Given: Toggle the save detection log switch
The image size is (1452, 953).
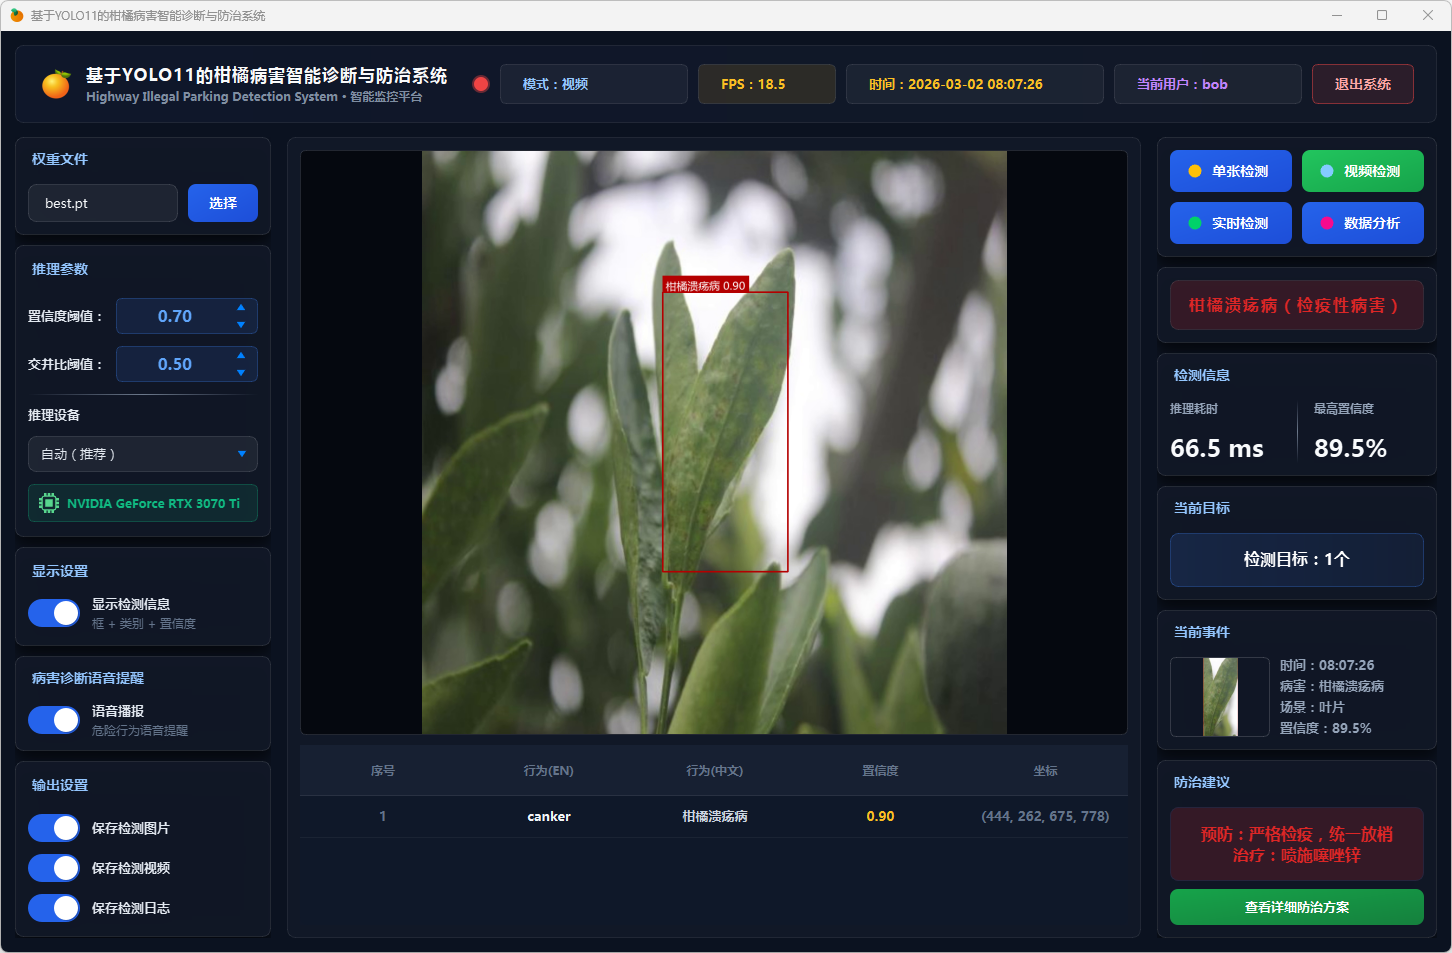Looking at the screenshot, I should 54,908.
